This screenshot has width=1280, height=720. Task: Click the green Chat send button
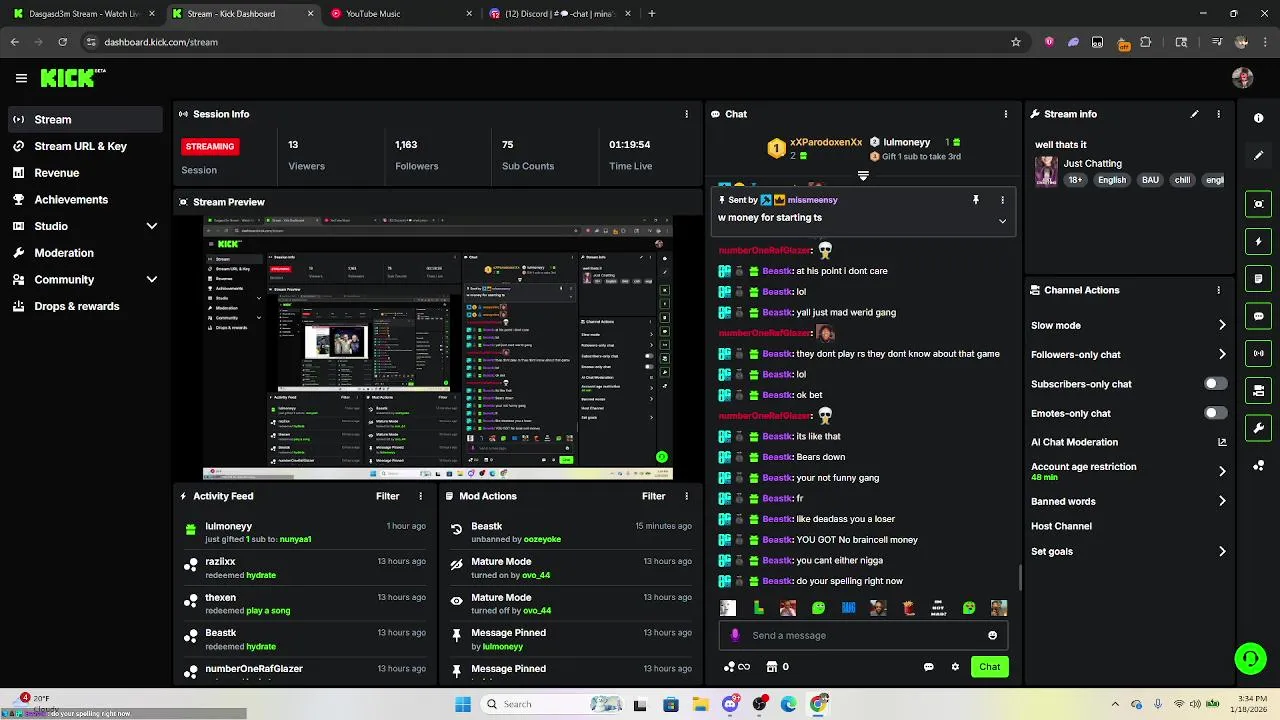click(x=989, y=667)
